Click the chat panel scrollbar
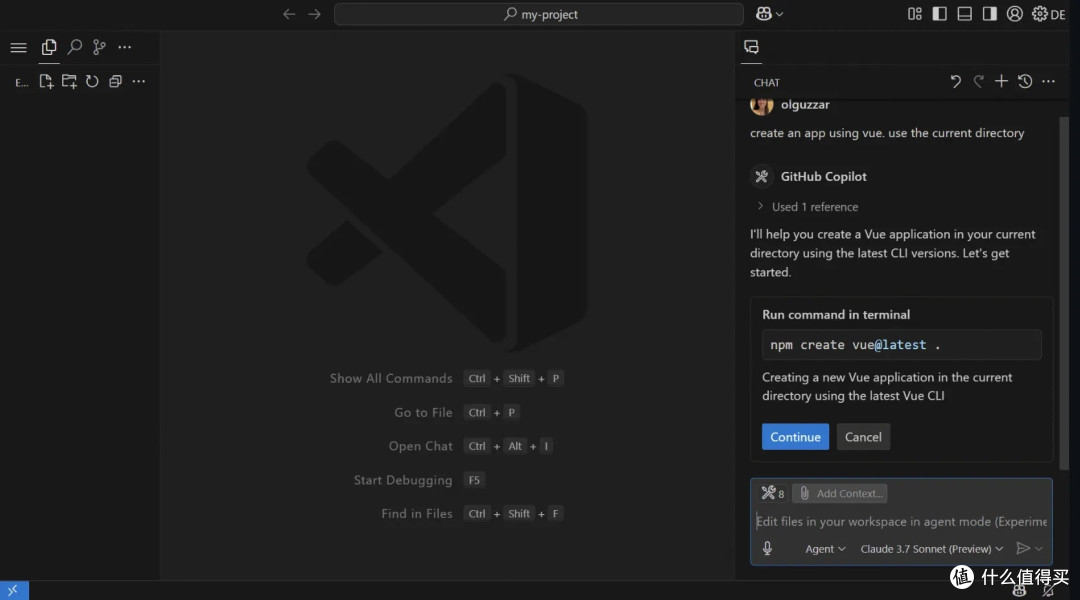Viewport: 1080px width, 600px height. point(1064,293)
